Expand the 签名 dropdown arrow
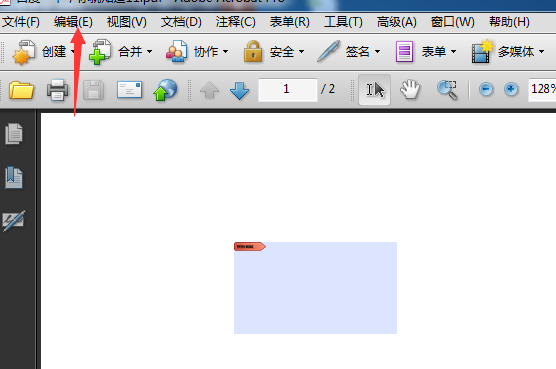Viewport: 556px width, 369px height. point(378,52)
